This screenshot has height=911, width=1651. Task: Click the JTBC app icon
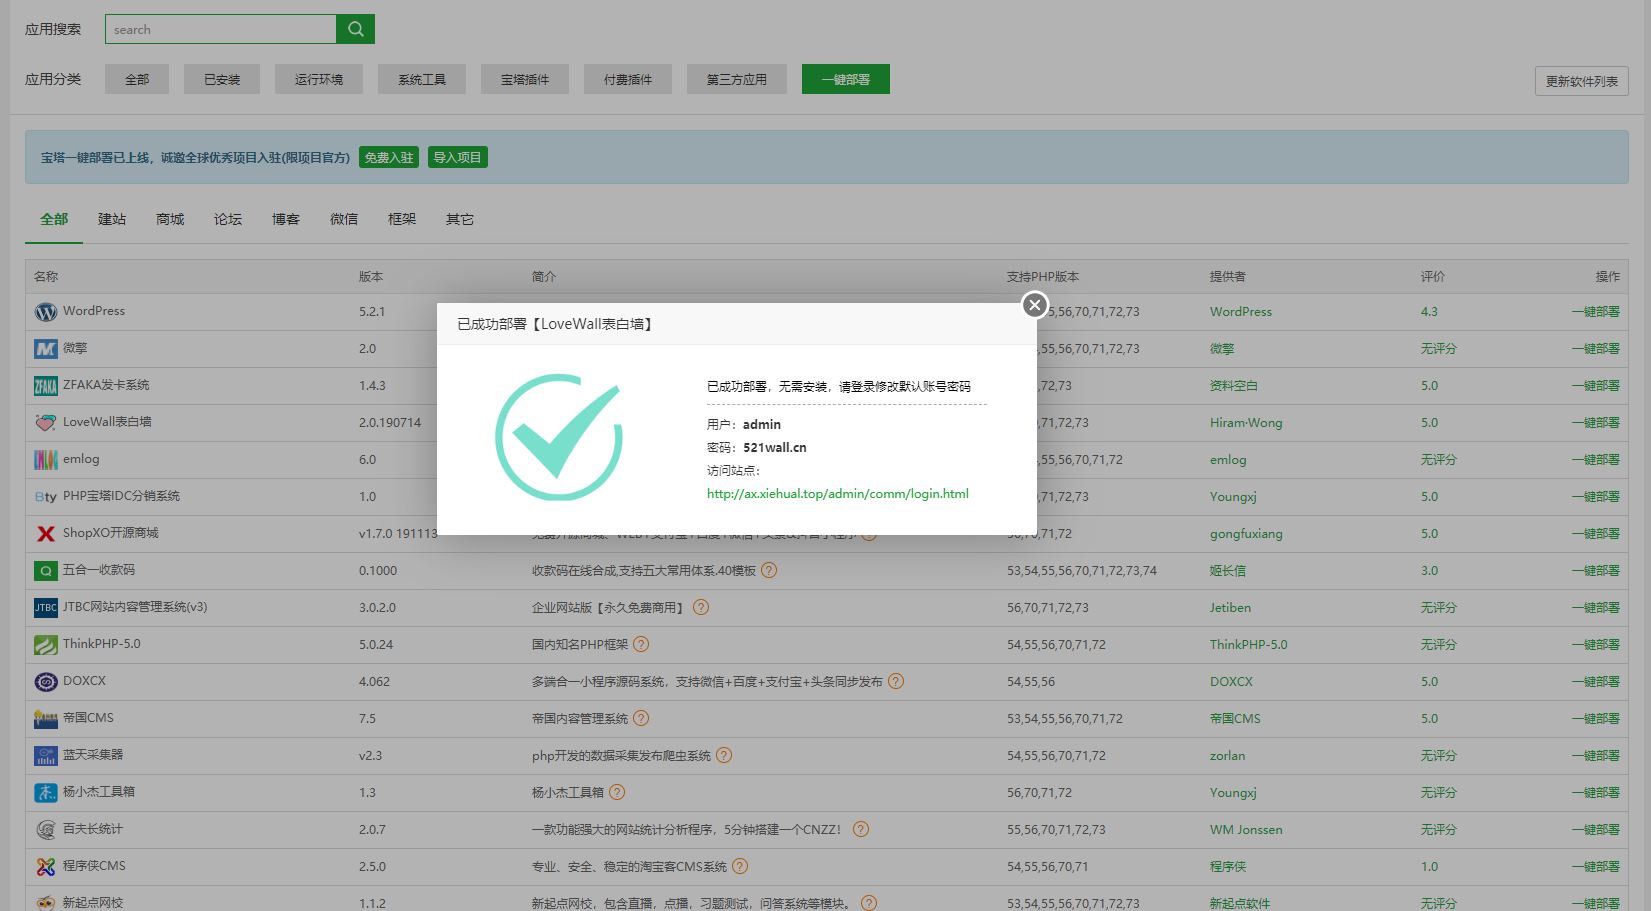(46, 608)
